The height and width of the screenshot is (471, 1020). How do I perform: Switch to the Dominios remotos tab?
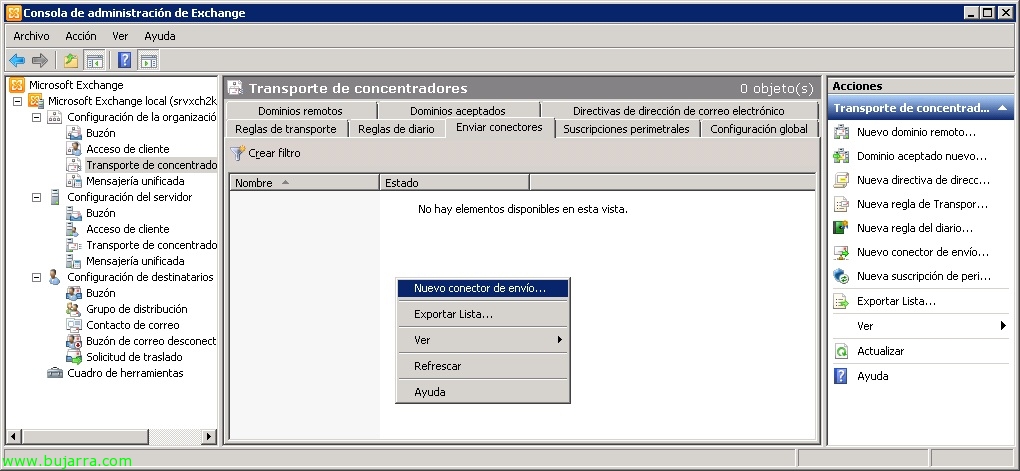tap(301, 111)
